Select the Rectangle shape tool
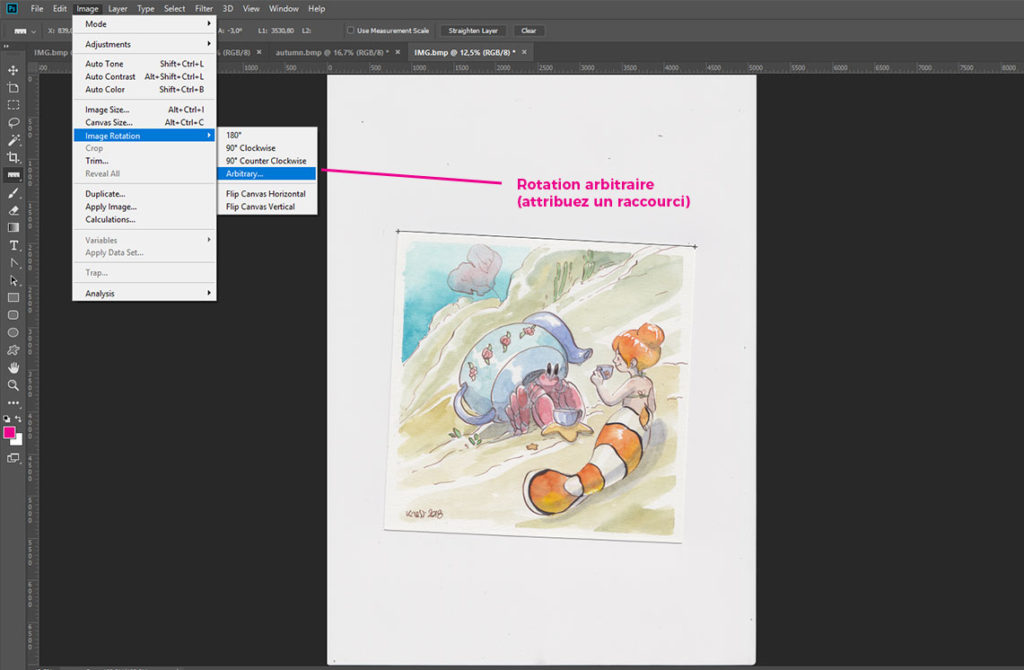1024x670 pixels. click(x=13, y=298)
